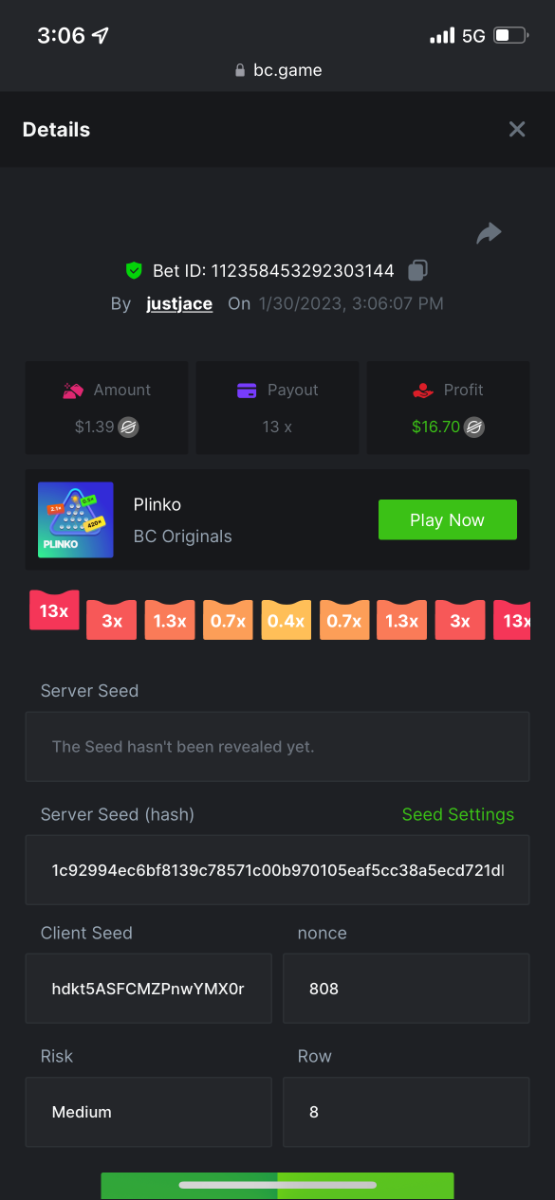Tap the nonce field showing 808
This screenshot has height=1200, width=555.
coord(406,988)
